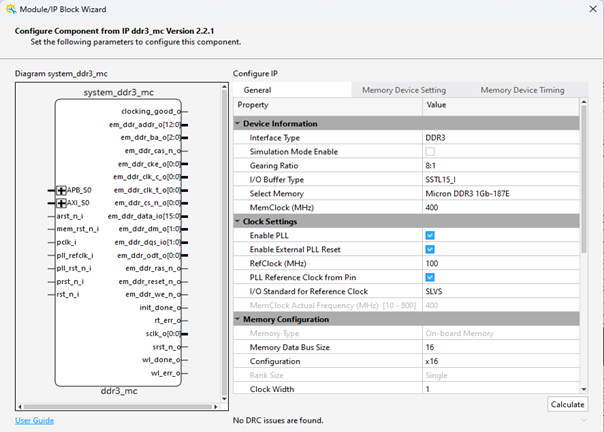Click the property table scroll down arrow
Screen dimensions: 604x432
[584, 389]
